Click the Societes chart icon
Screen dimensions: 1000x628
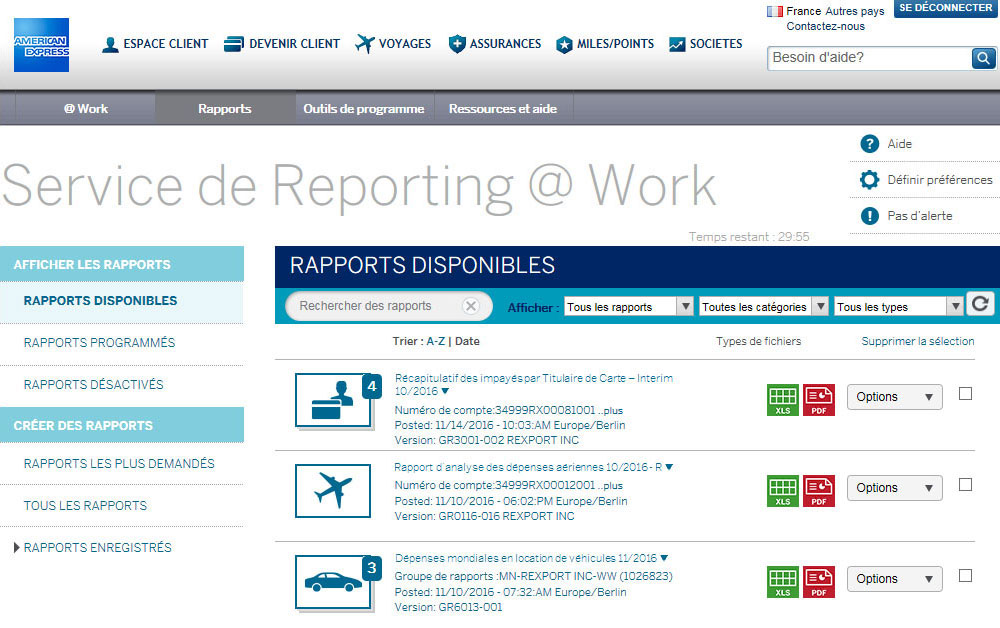pos(677,44)
